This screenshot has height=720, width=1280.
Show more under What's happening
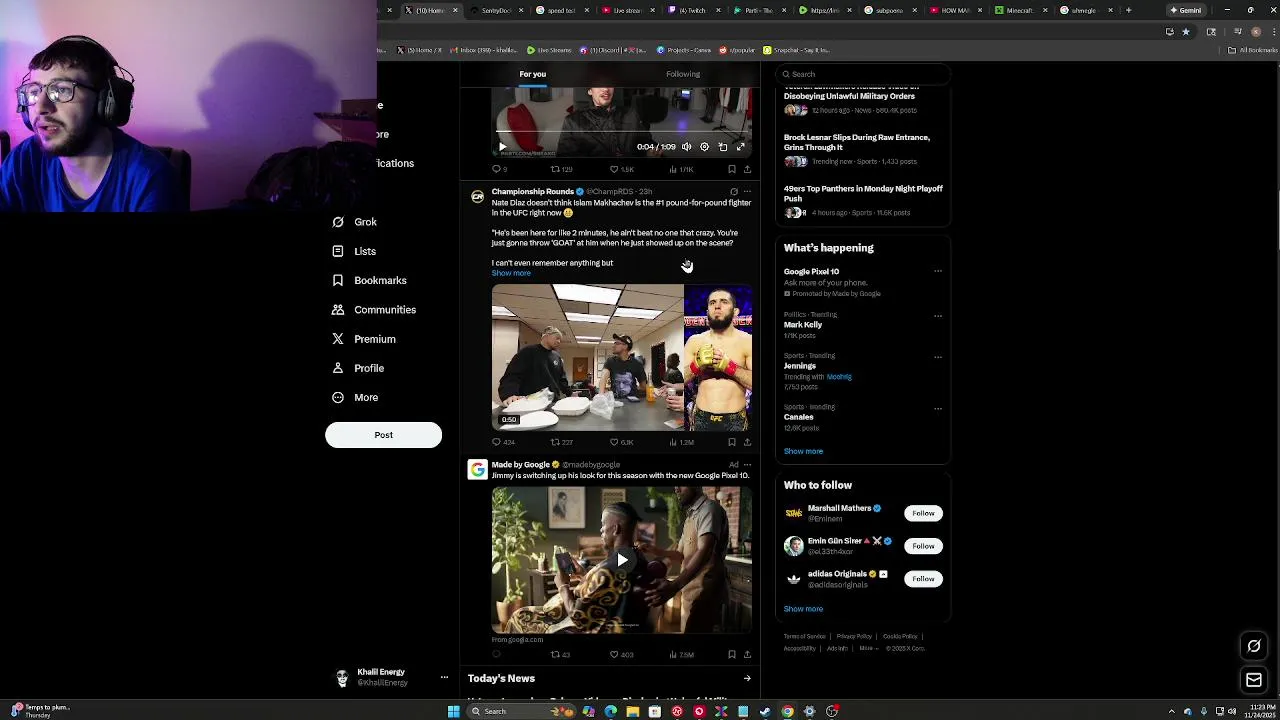point(803,451)
